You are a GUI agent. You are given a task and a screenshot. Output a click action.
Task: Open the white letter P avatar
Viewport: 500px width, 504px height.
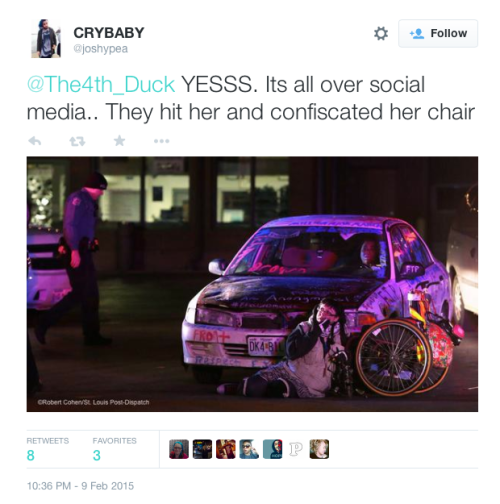[x=296, y=449]
